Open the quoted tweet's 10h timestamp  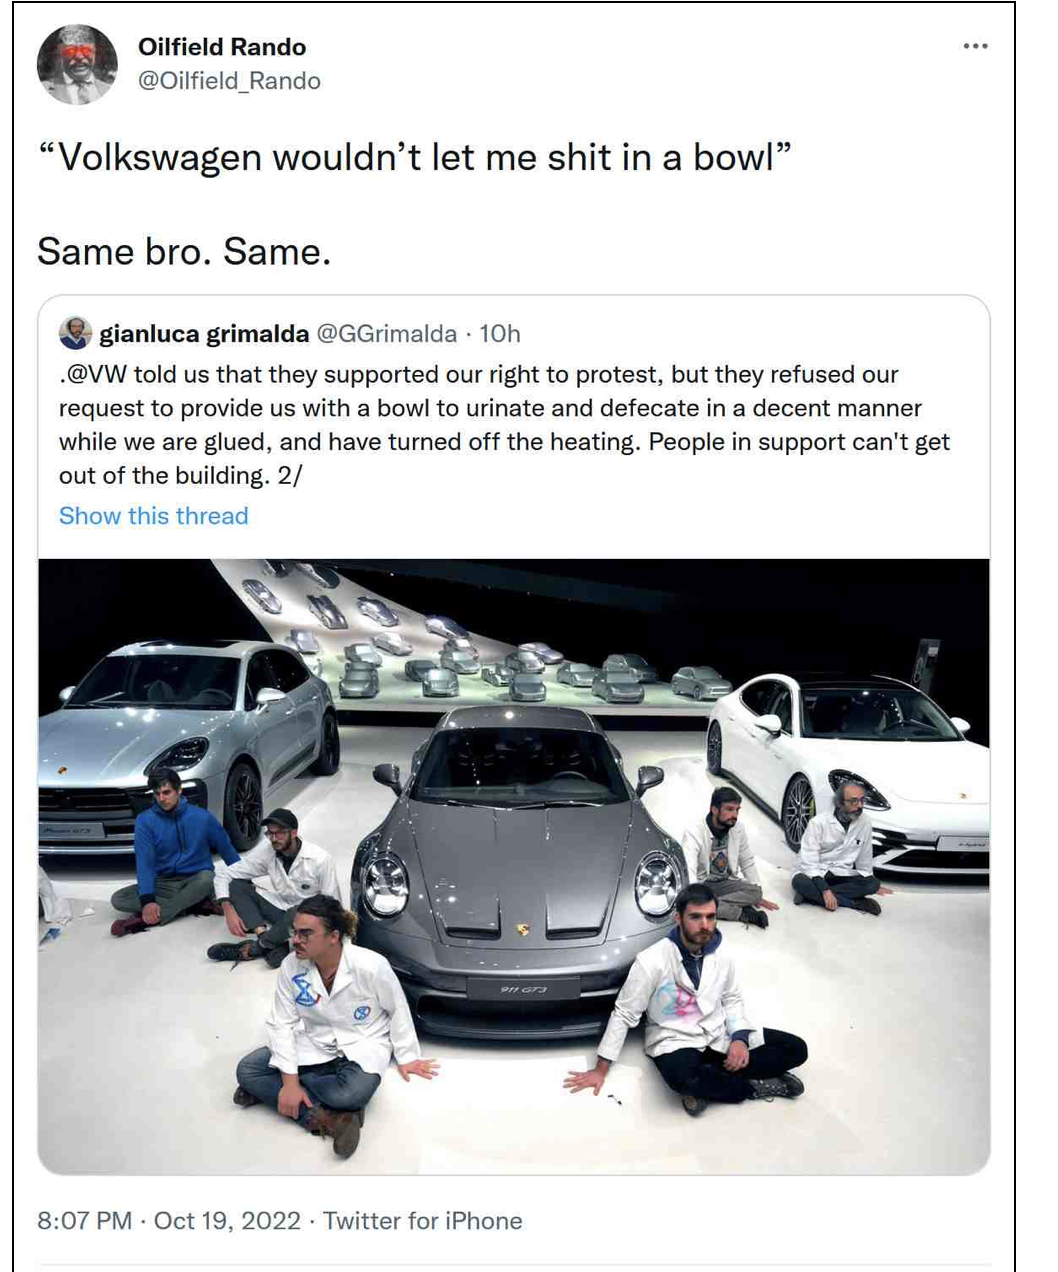click(x=500, y=333)
